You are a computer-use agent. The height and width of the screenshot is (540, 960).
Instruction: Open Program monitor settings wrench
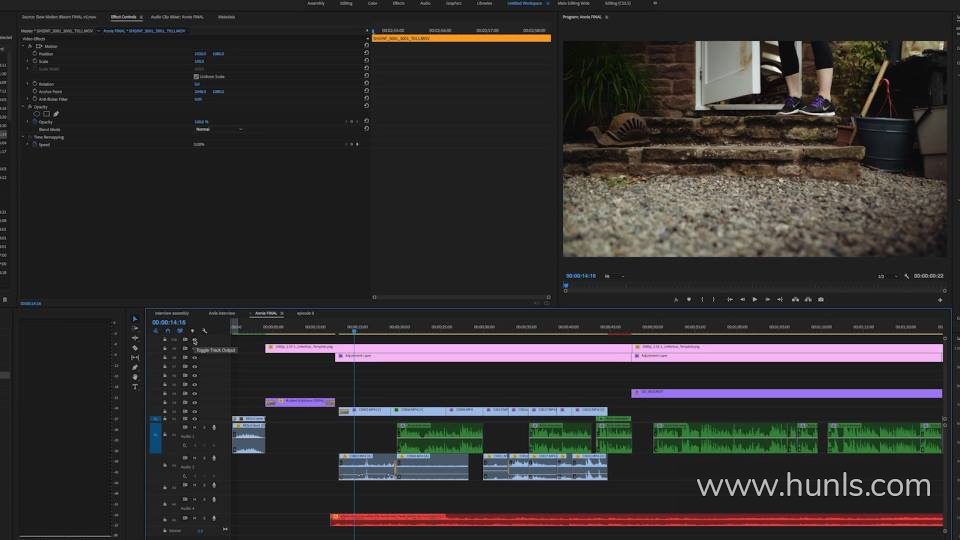tap(907, 276)
